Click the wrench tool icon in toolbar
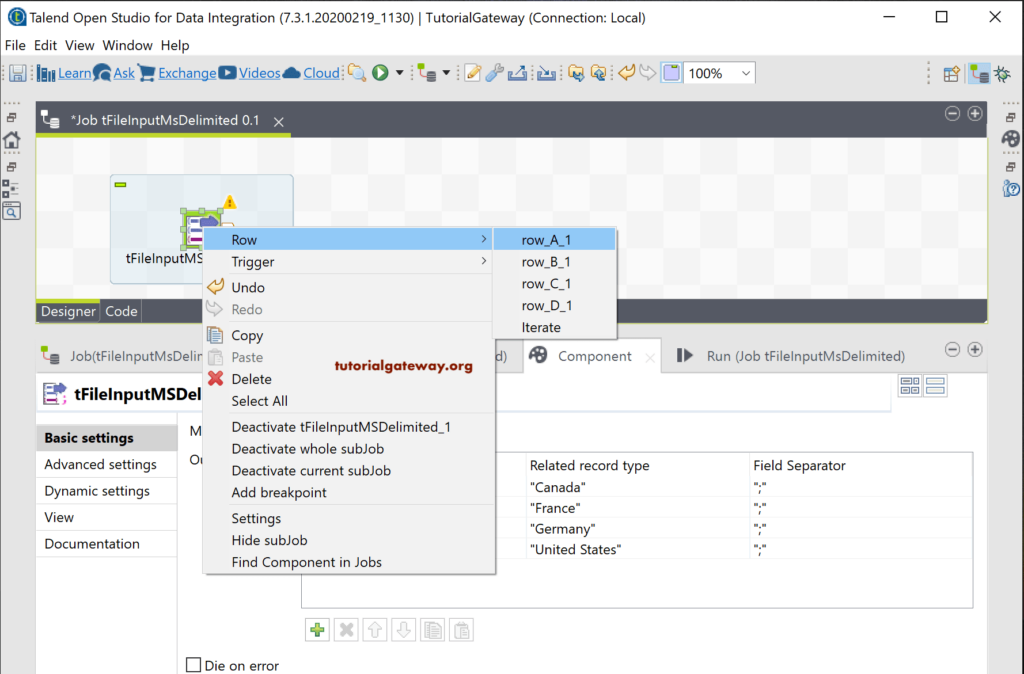Screen dimensions: 1024x674 tap(494, 73)
